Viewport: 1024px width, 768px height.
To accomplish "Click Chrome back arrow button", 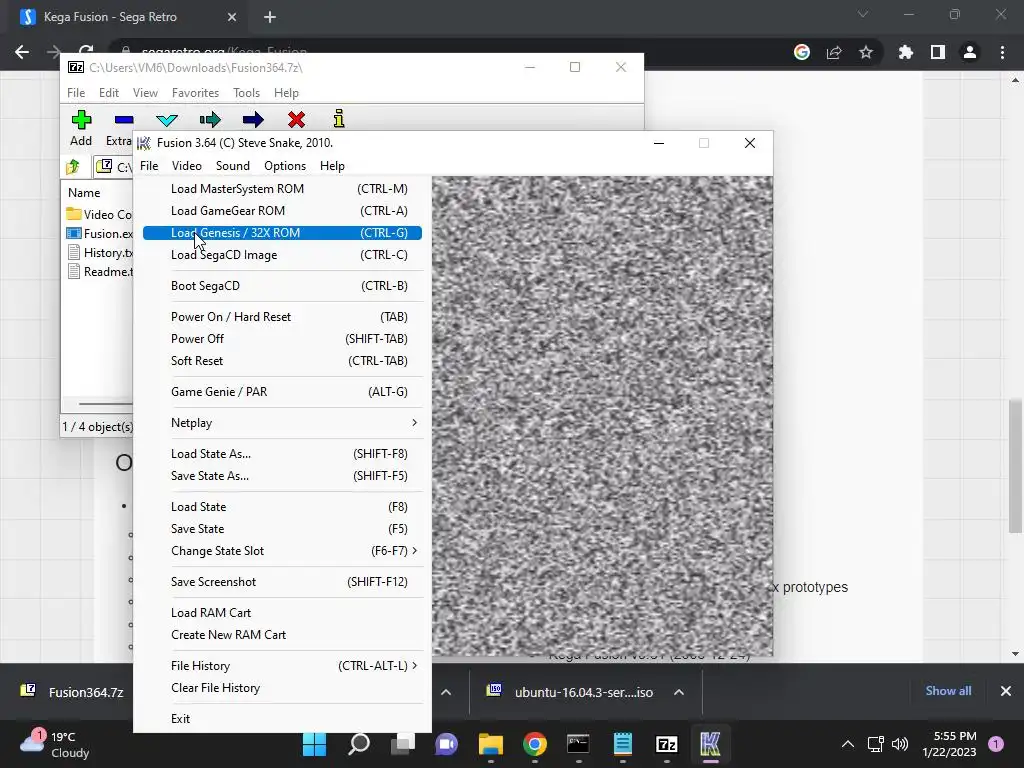I will pos(22,52).
